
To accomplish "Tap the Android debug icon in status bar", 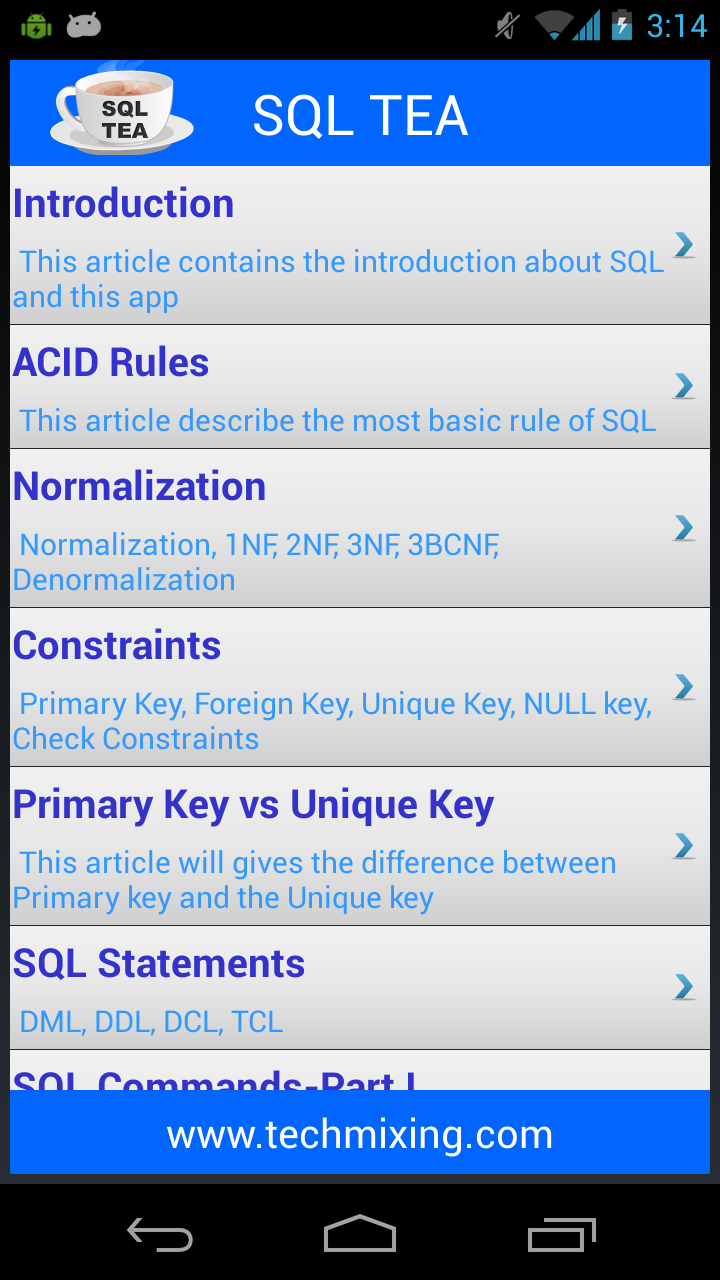I will click(36, 26).
